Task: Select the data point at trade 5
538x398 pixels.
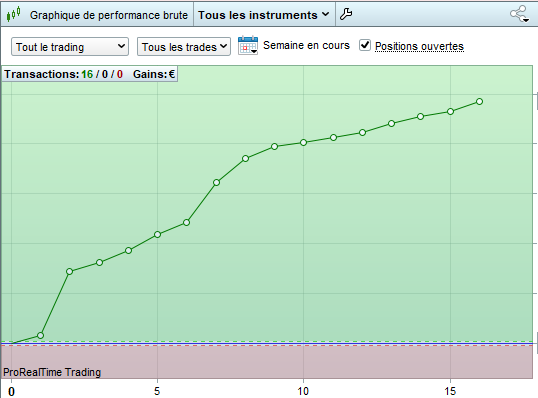Action: pyautogui.click(x=157, y=234)
